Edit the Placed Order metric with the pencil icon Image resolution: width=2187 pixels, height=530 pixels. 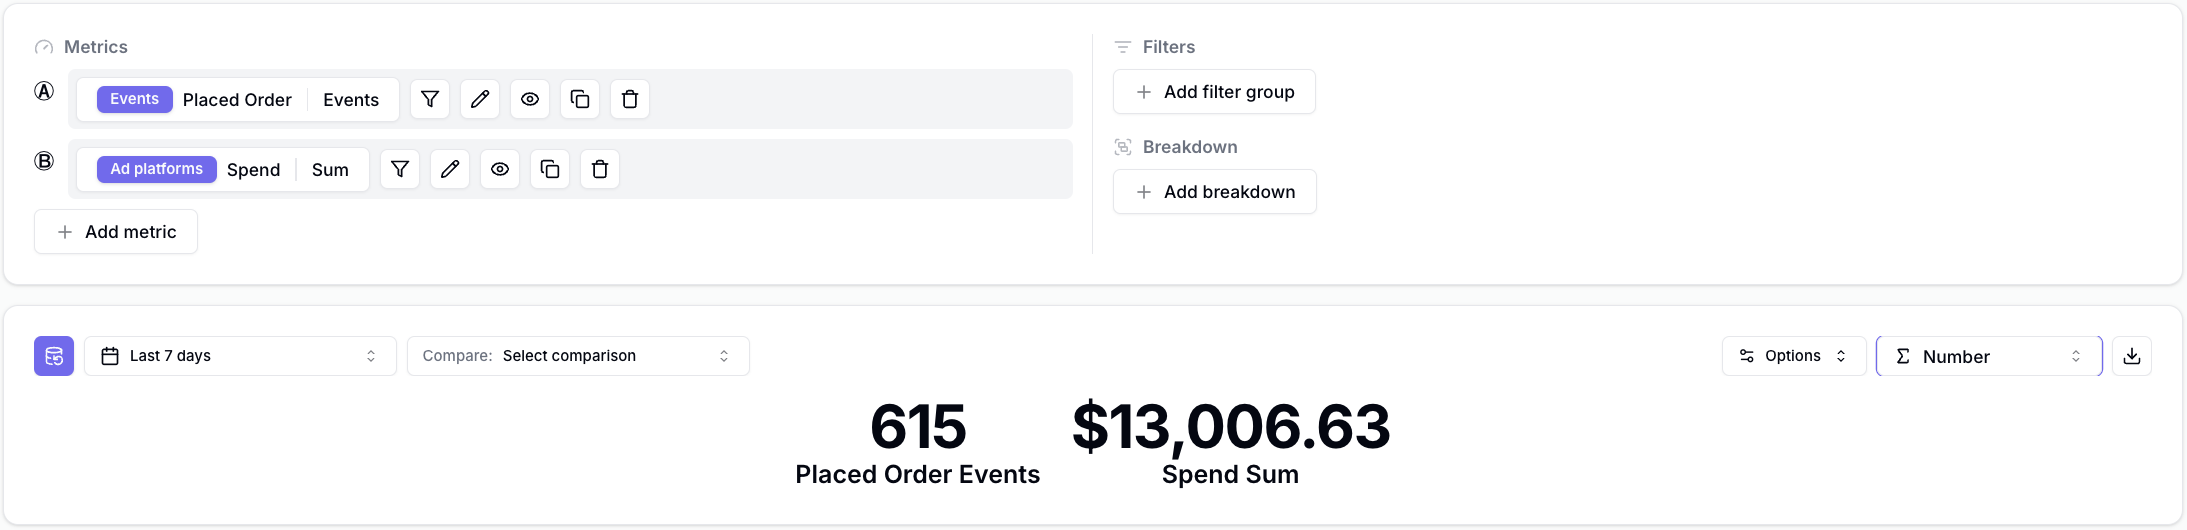coord(480,99)
